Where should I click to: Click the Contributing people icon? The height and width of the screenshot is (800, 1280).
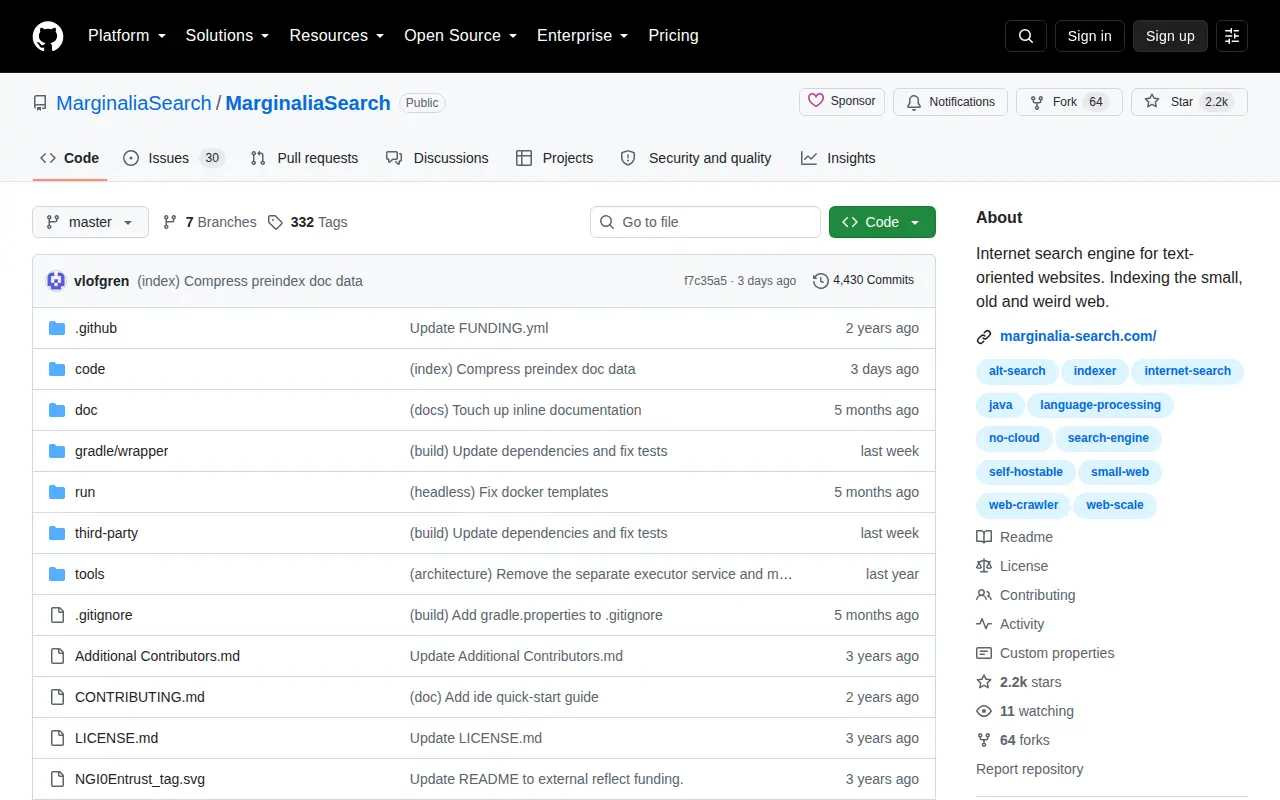point(984,595)
